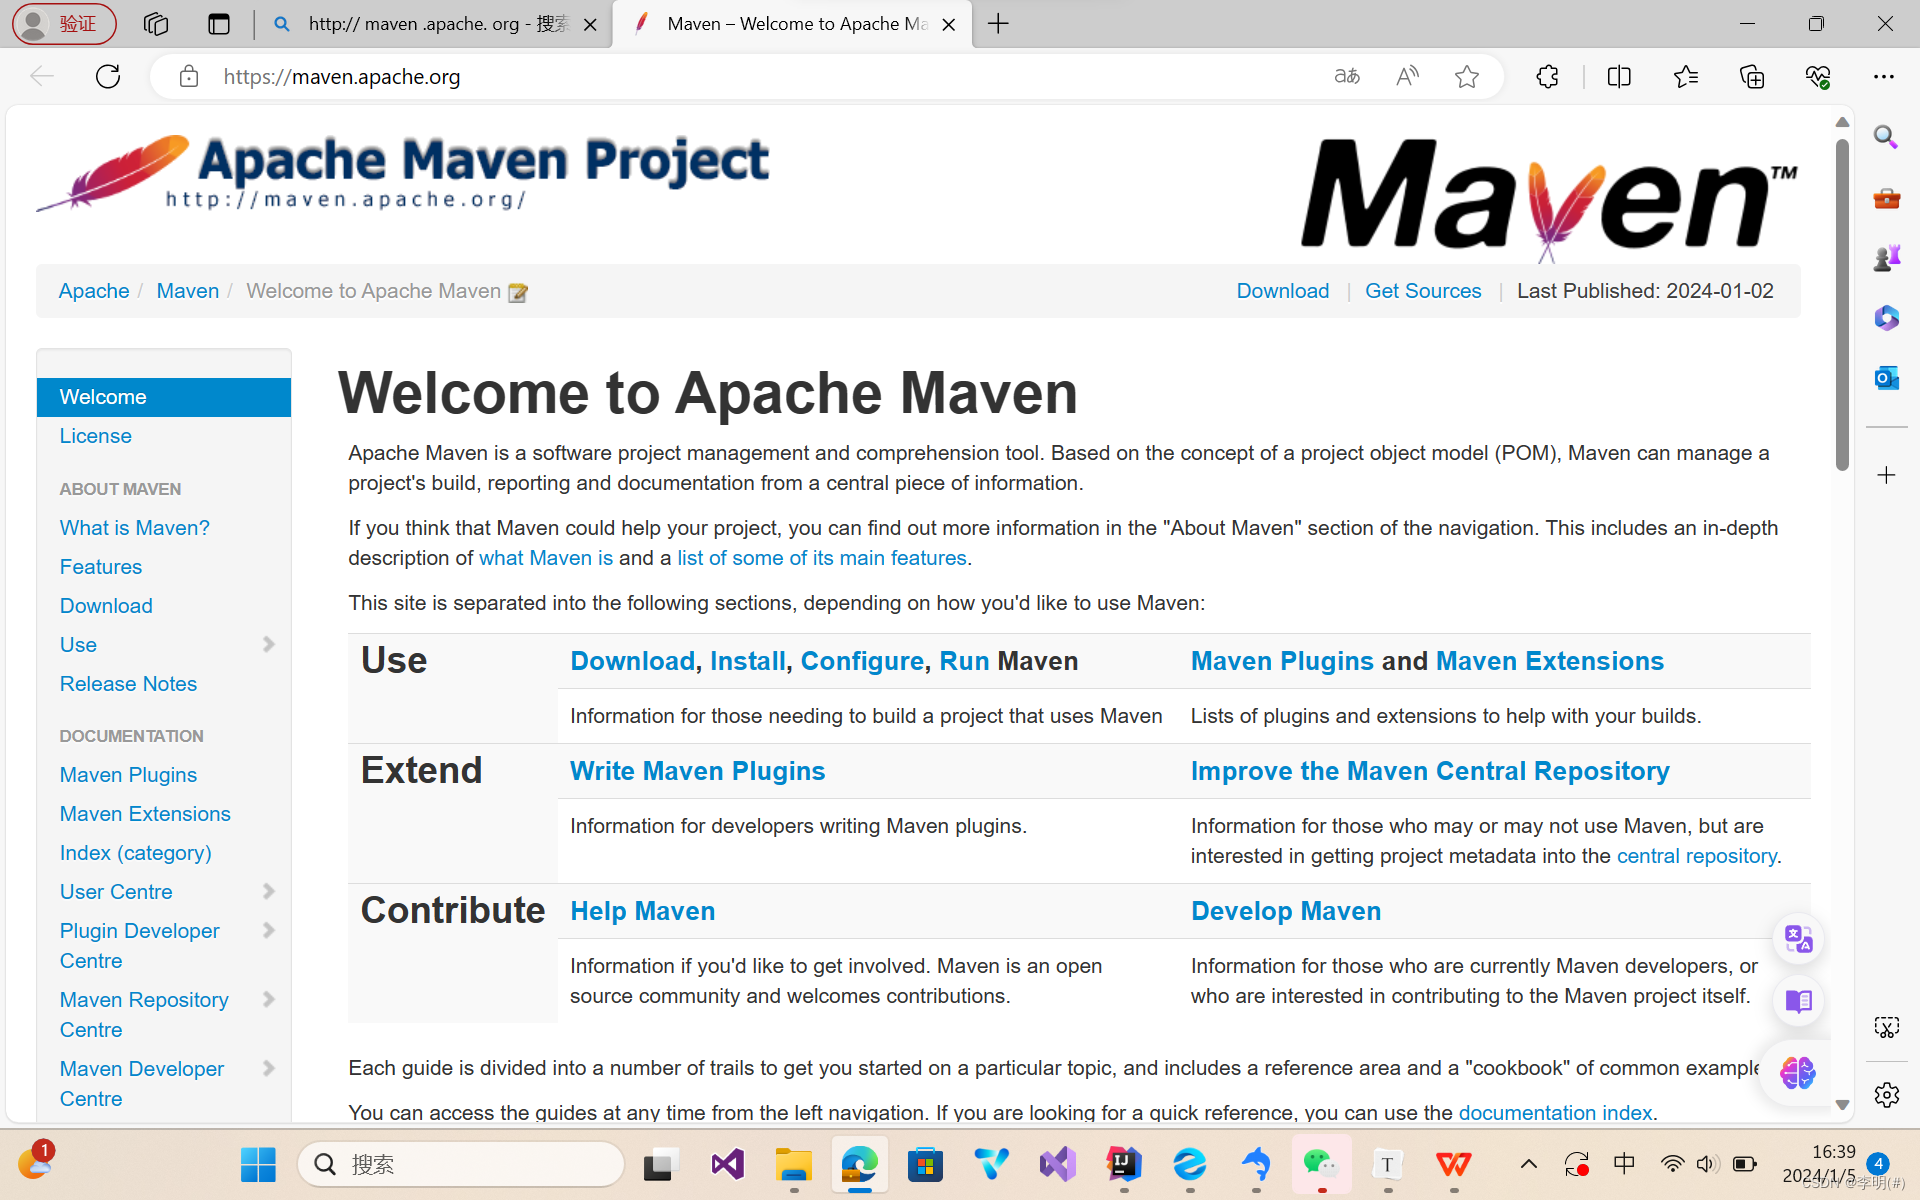Click the read aloud icon
Image resolution: width=1920 pixels, height=1200 pixels.
click(x=1407, y=77)
